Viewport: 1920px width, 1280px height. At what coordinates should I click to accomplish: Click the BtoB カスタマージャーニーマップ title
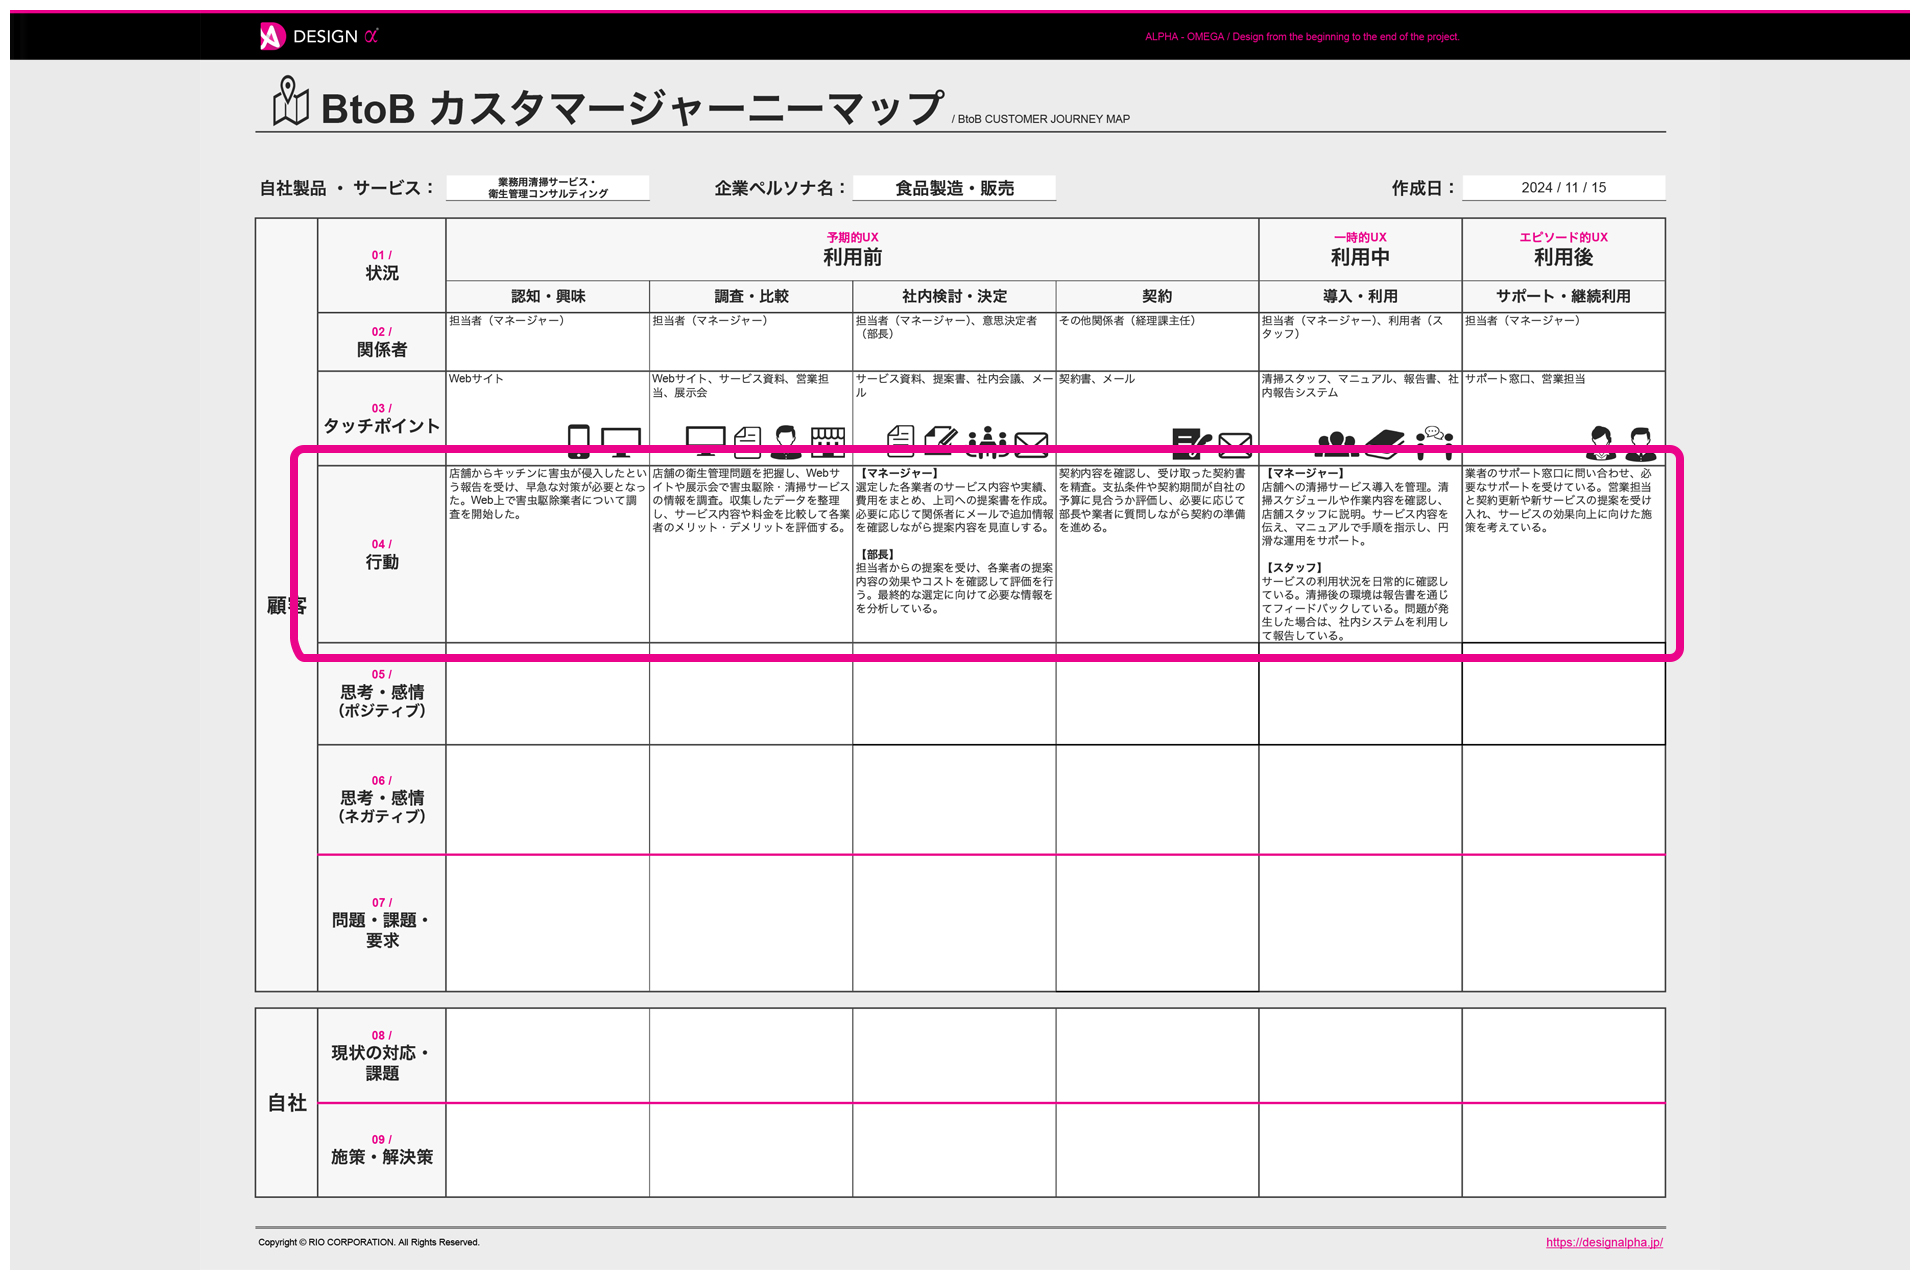[x=632, y=107]
